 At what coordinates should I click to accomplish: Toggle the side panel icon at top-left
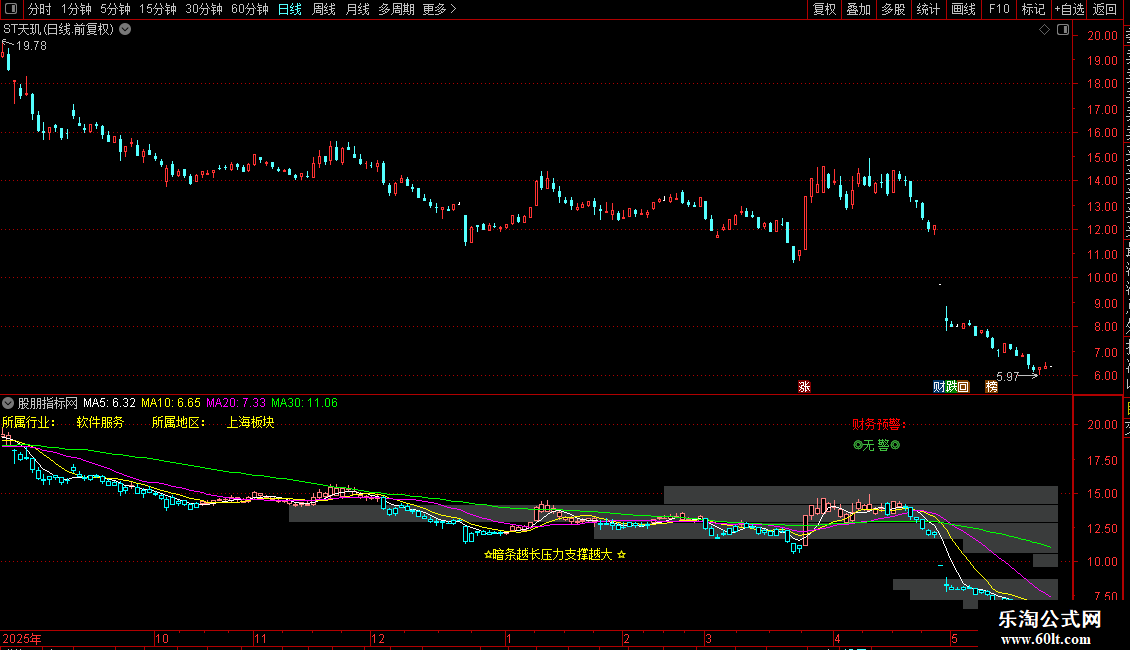click(x=11, y=9)
